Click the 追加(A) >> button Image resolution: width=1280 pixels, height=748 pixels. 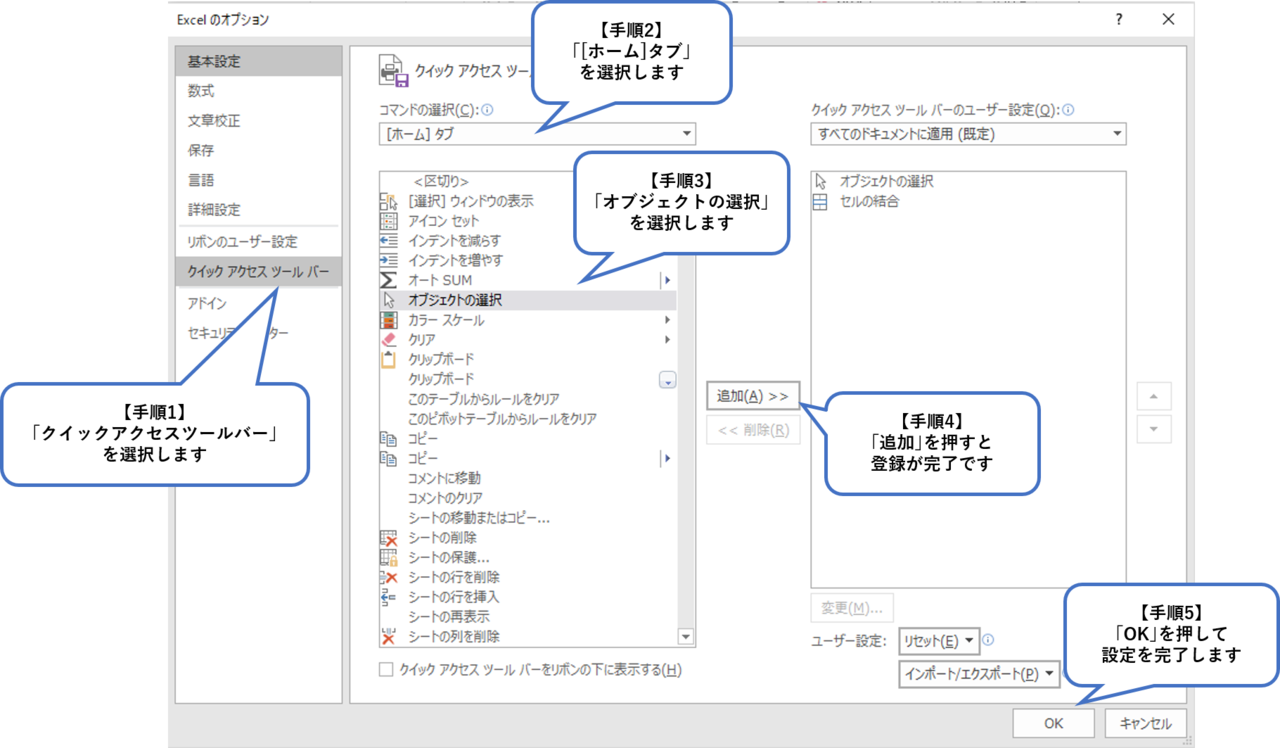pyautogui.click(x=753, y=397)
